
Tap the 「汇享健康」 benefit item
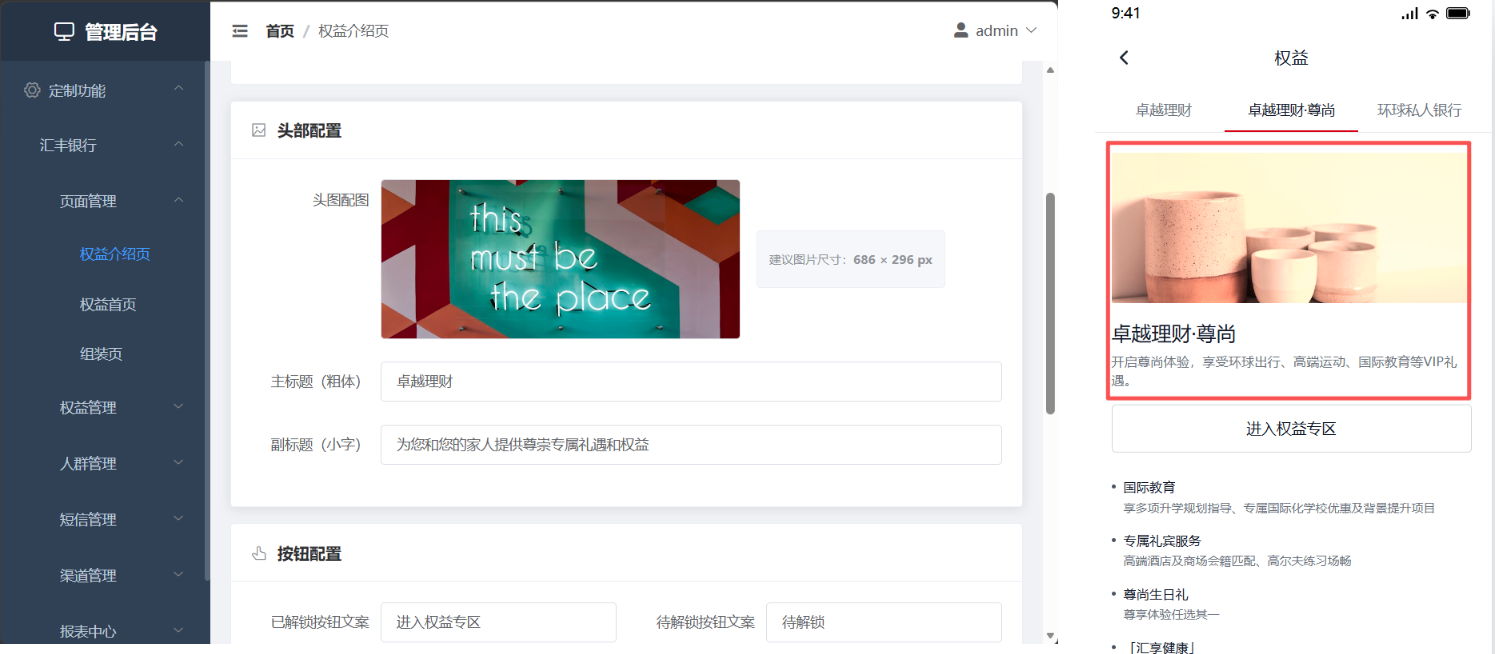(1159, 647)
